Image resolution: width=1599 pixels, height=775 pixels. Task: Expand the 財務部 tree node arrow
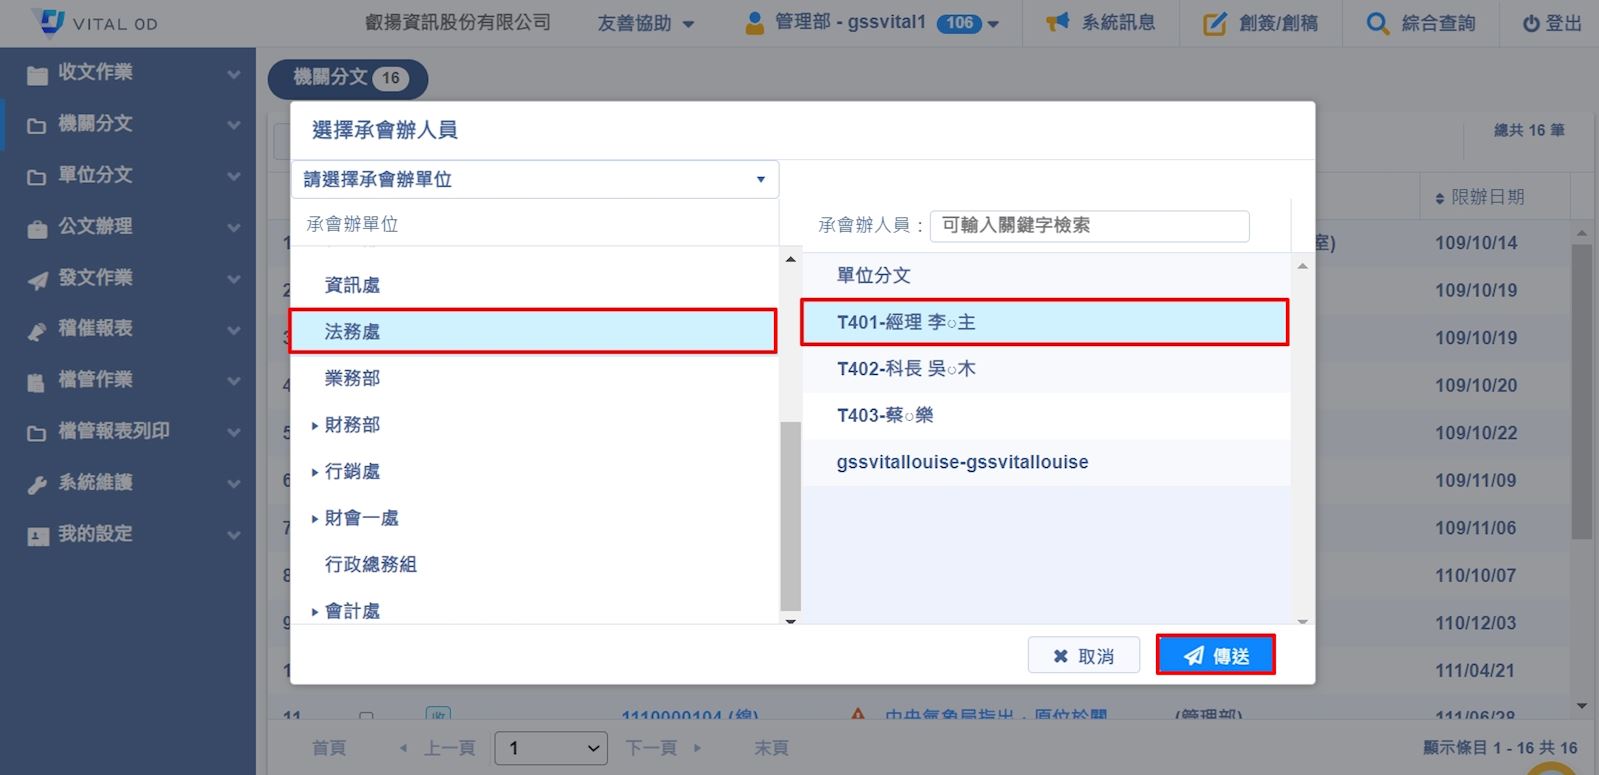[x=315, y=426]
